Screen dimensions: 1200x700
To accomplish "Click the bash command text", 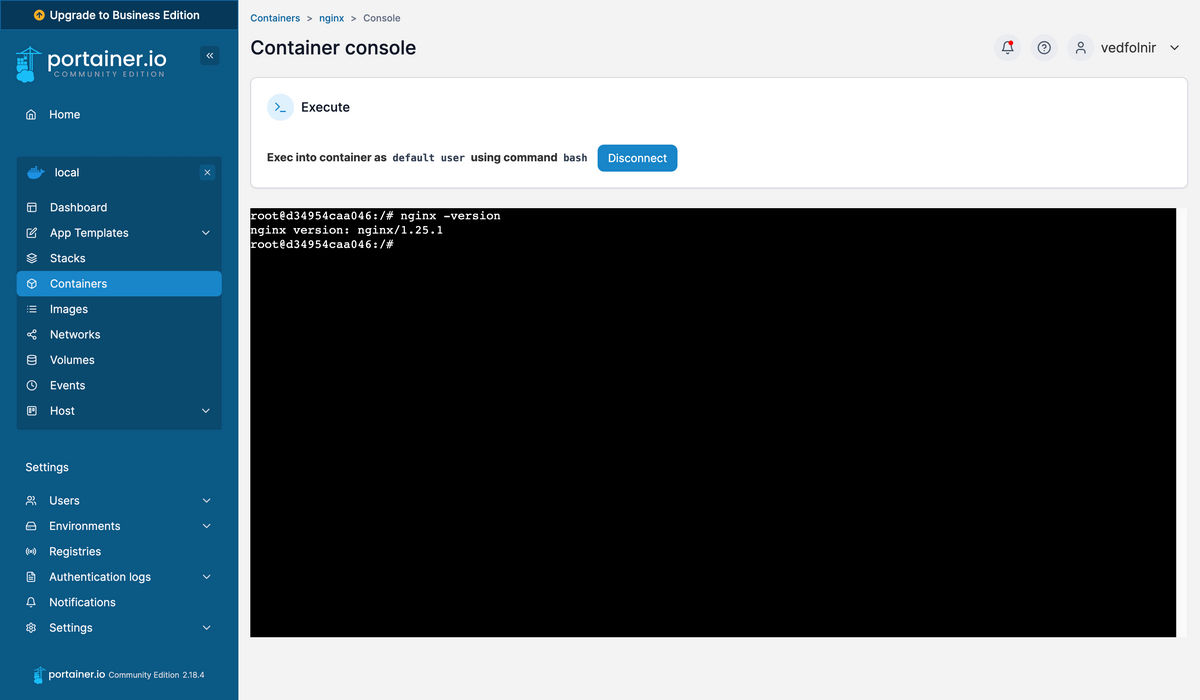I will pyautogui.click(x=575, y=158).
